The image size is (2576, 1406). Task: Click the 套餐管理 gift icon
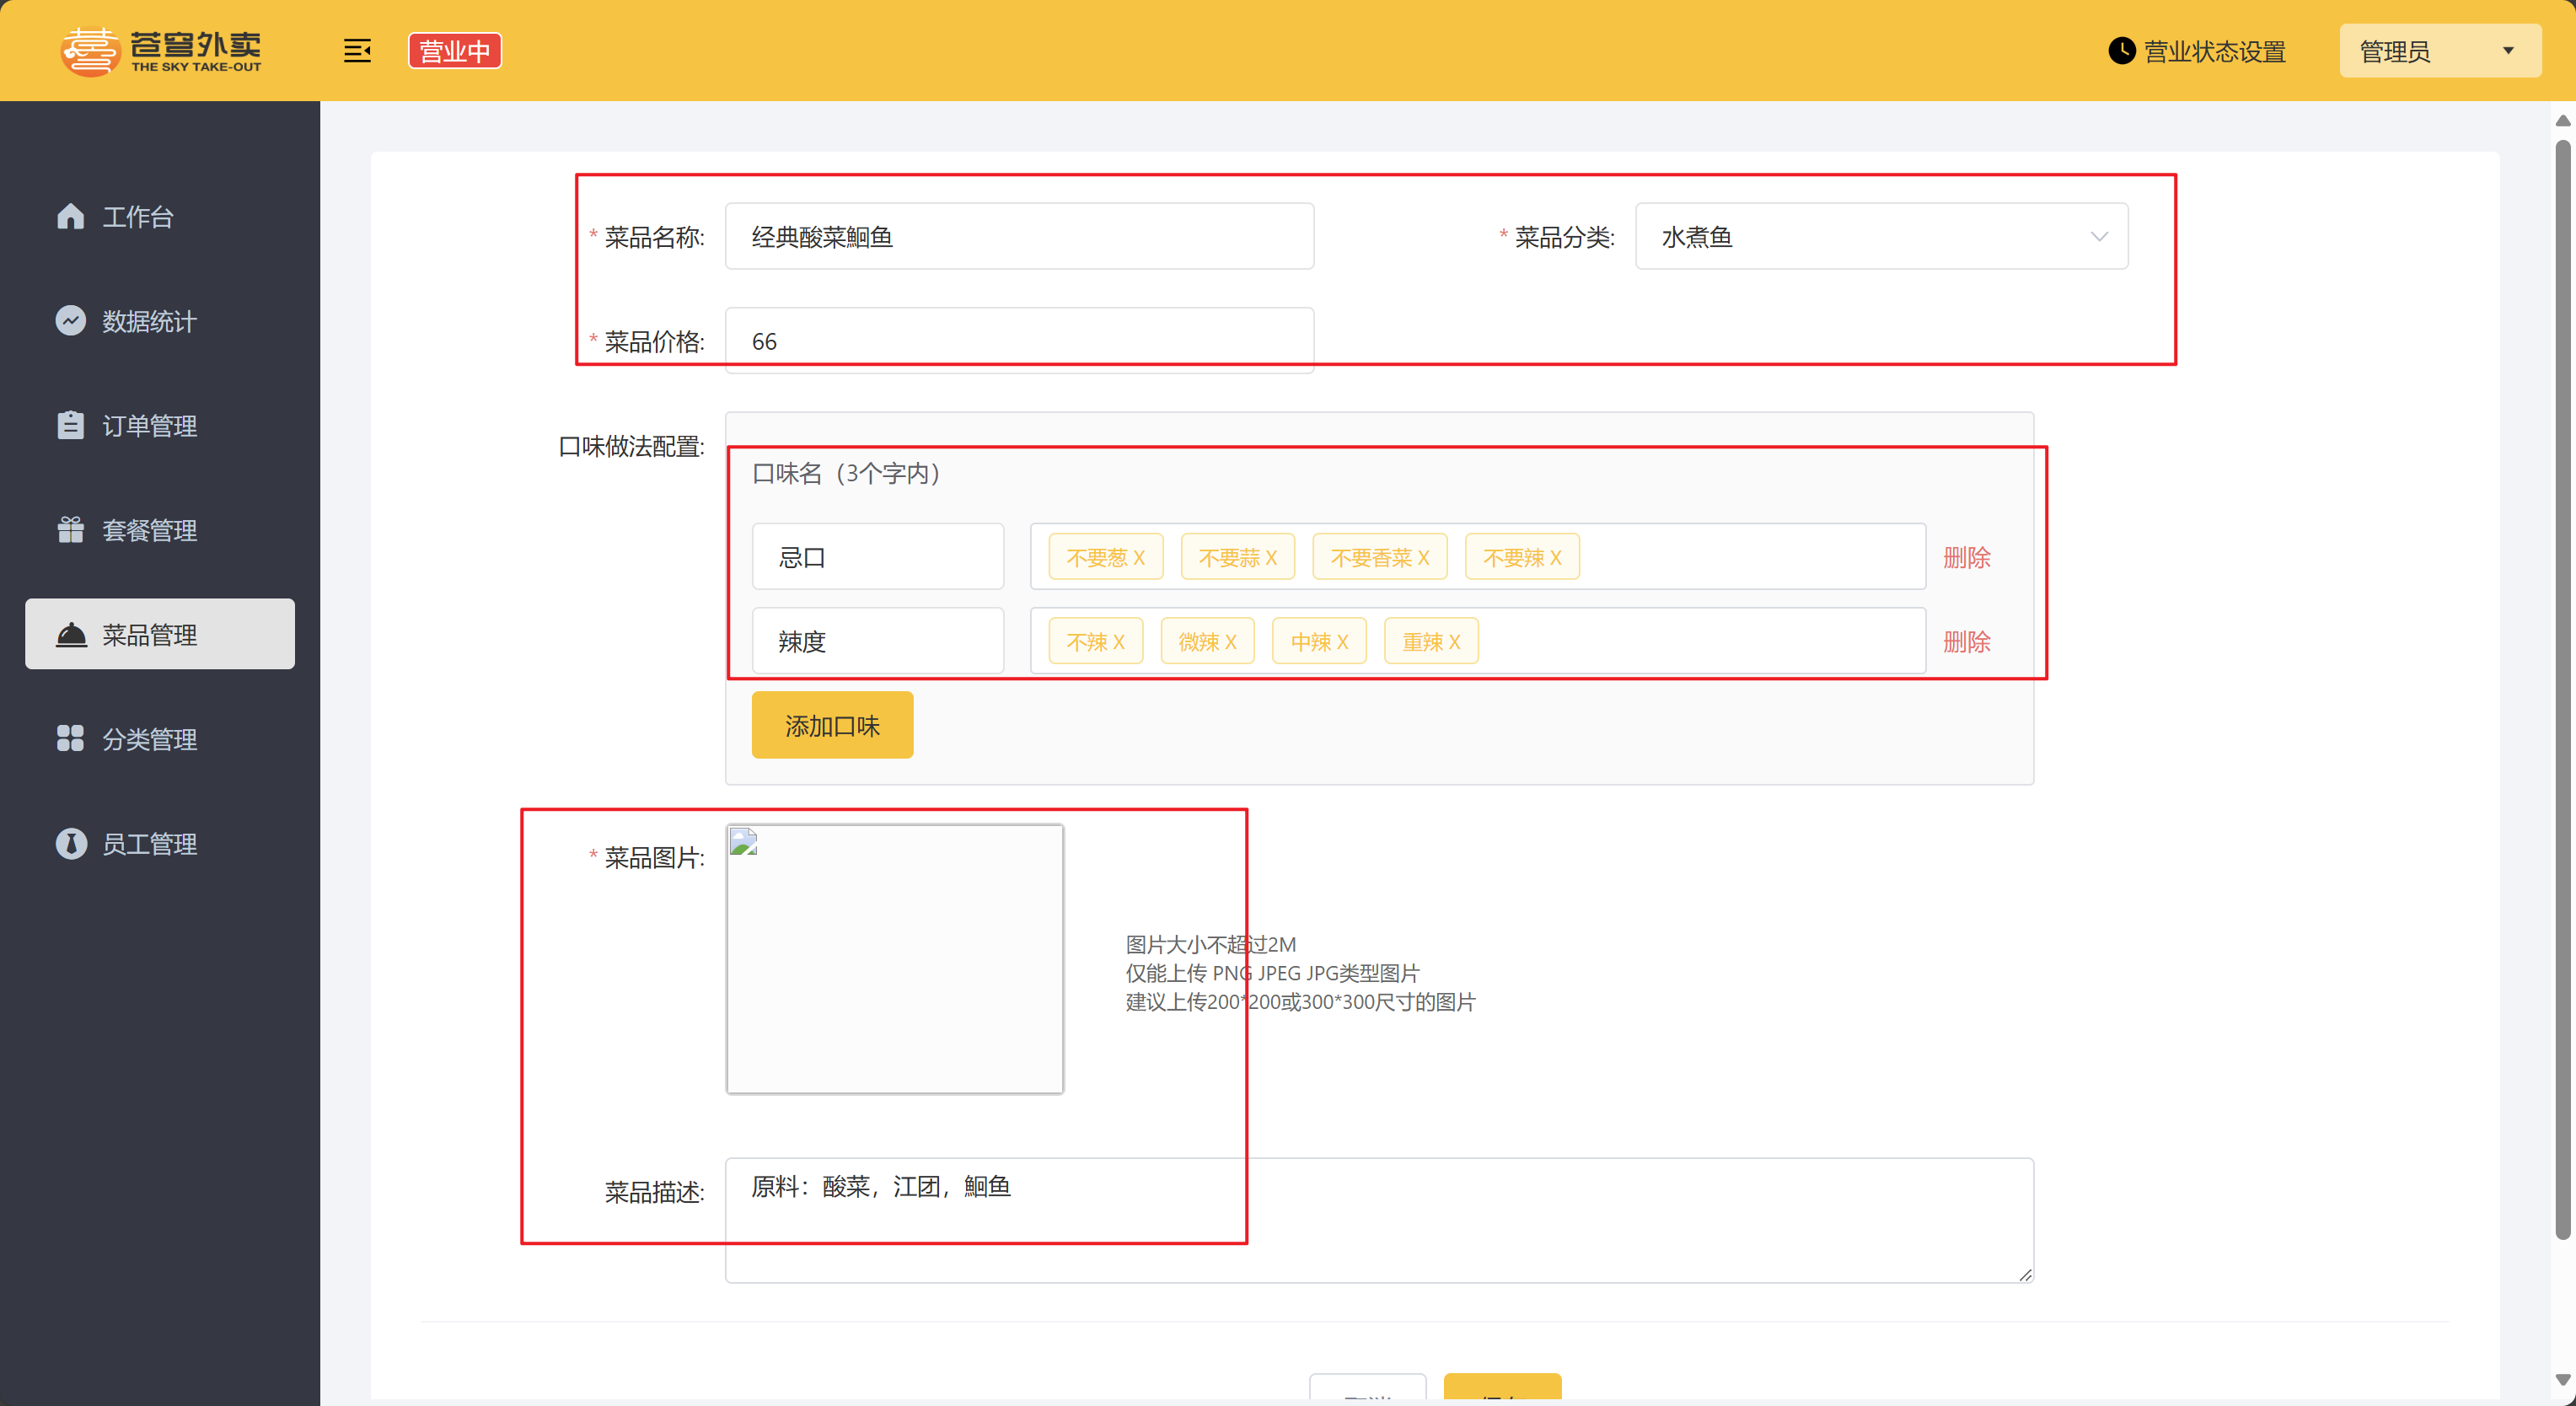coord(70,529)
